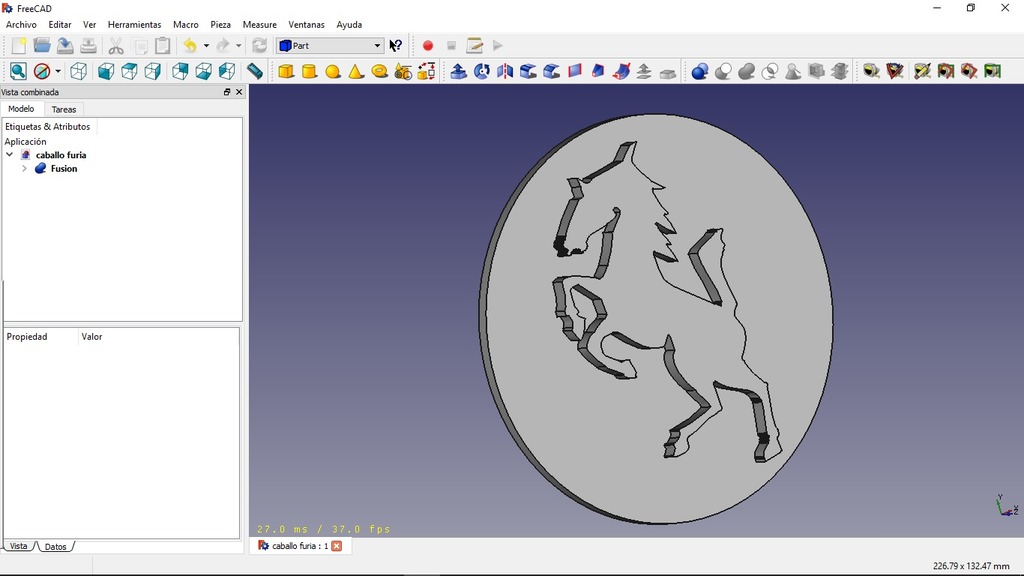This screenshot has width=1024, height=576.
Task: Open the draw style dropdown arrow
Action: 58,71
